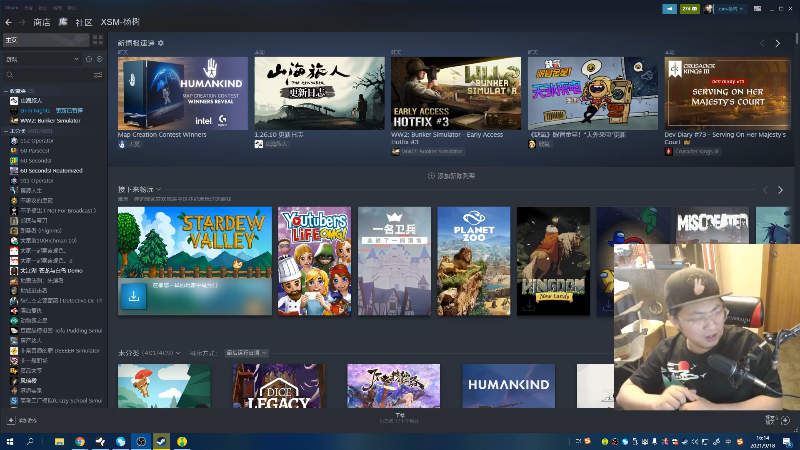Click the WW2: Bunker Simulator news tag
Image resolution: width=800 pixels, height=450 pixels.
428,152
